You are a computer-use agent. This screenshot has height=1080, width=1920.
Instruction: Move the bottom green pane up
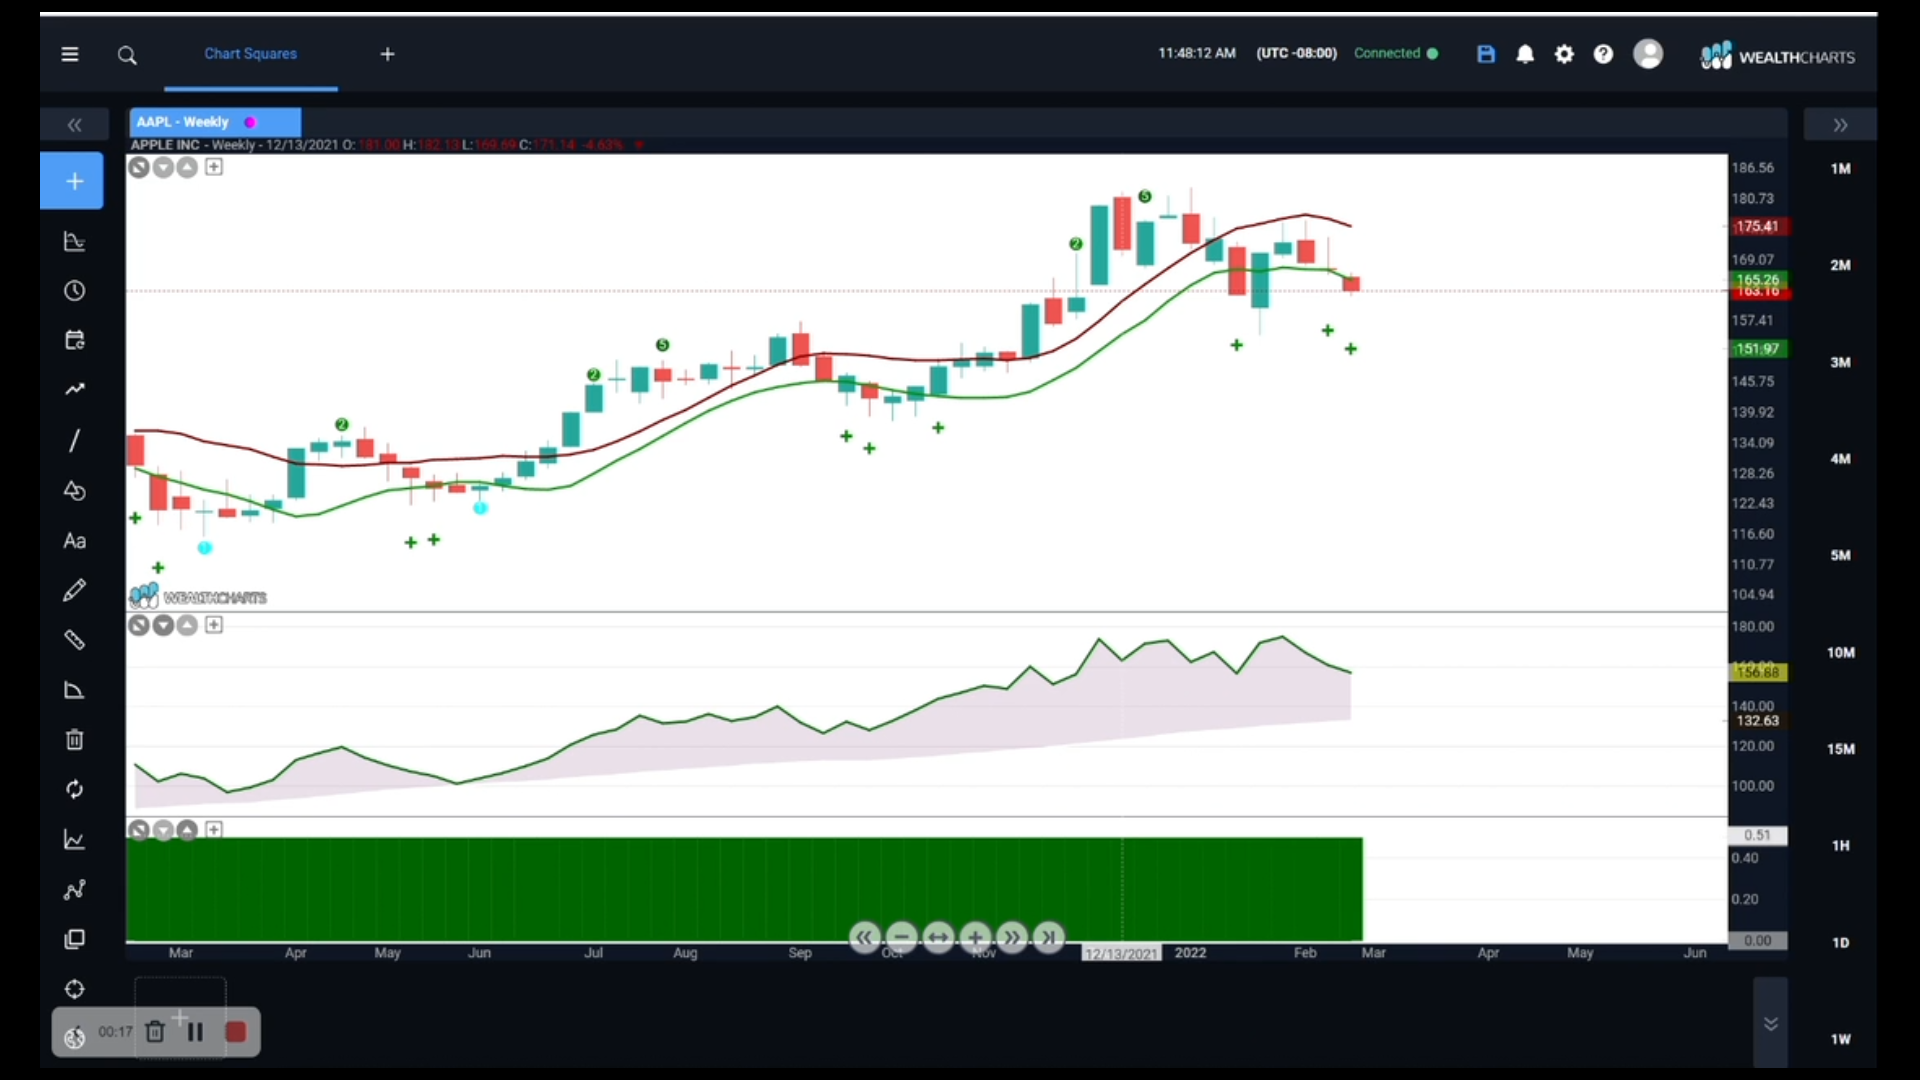[187, 831]
